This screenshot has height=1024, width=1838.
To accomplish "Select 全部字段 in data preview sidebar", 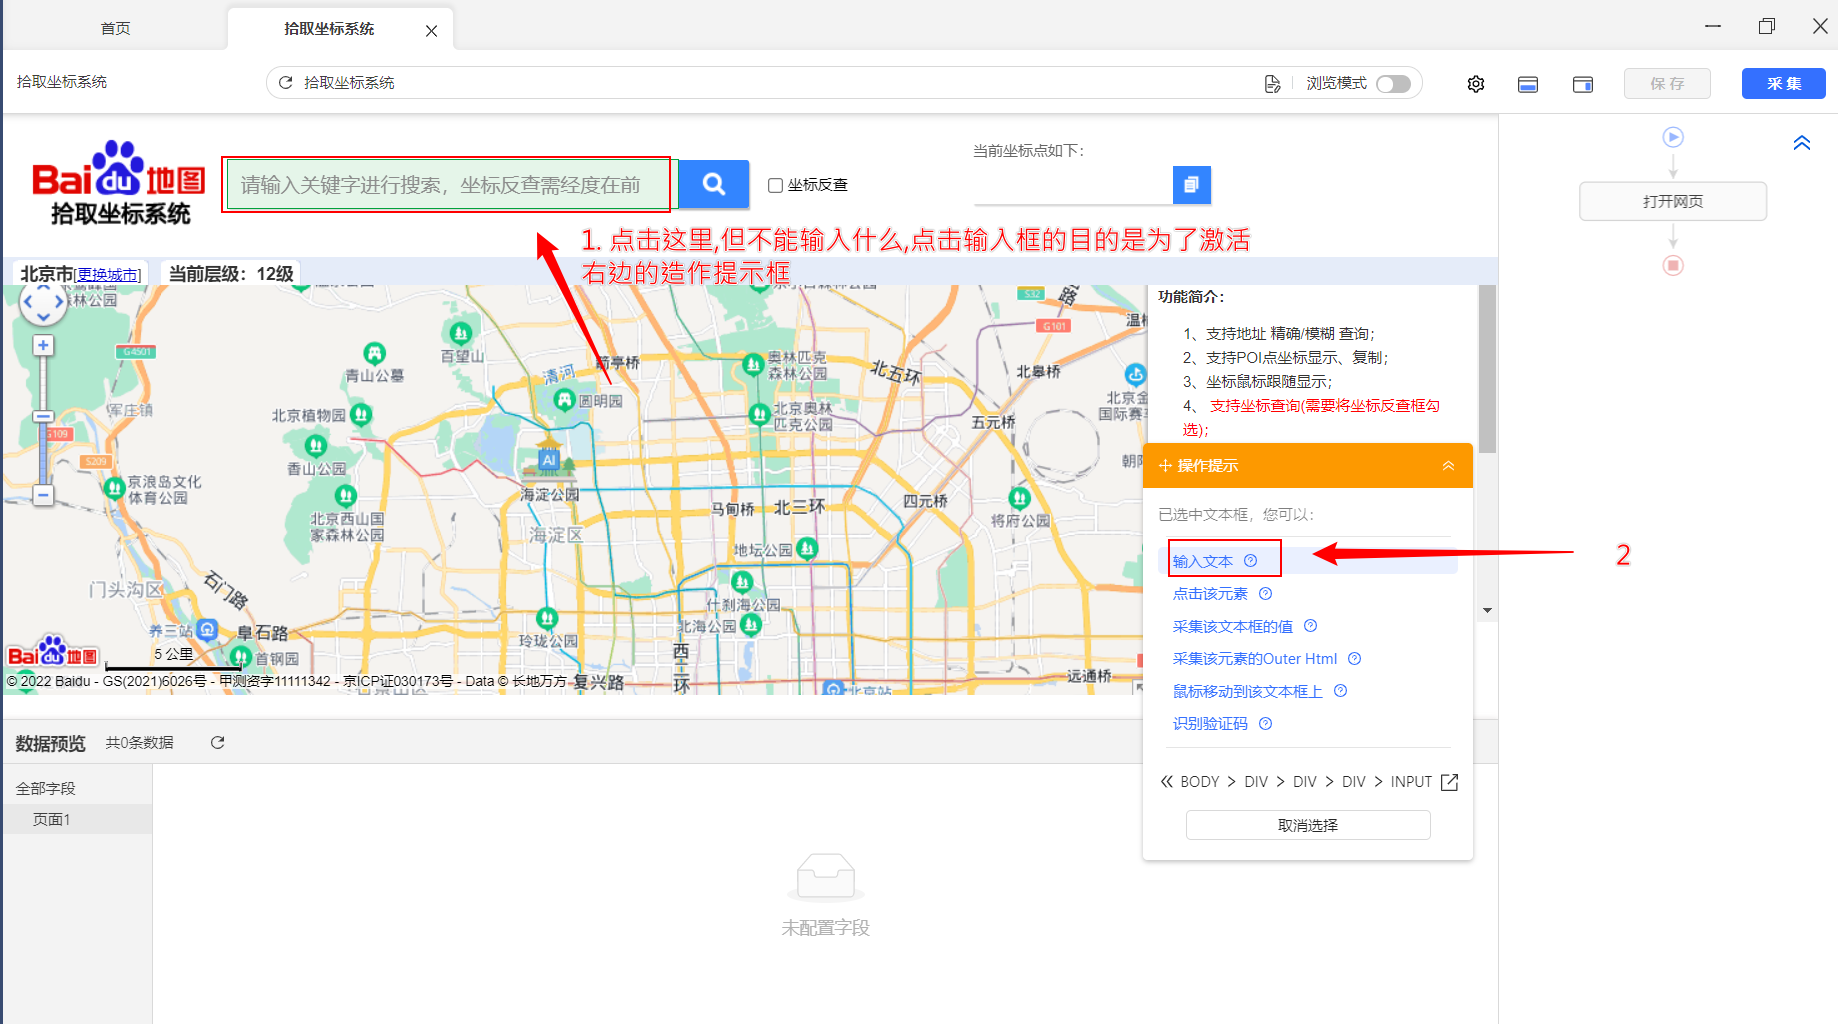I will click(46, 789).
